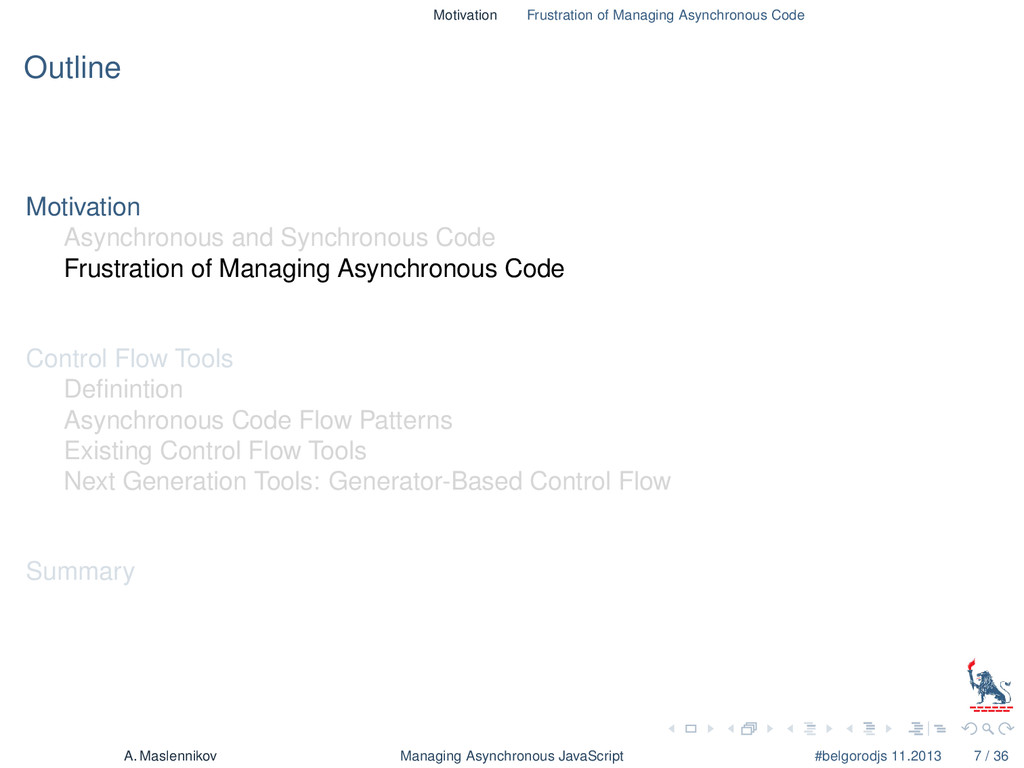Screen dimensions: 1024x768
Task: Jump to Control Flow Tools section
Action: [129, 359]
